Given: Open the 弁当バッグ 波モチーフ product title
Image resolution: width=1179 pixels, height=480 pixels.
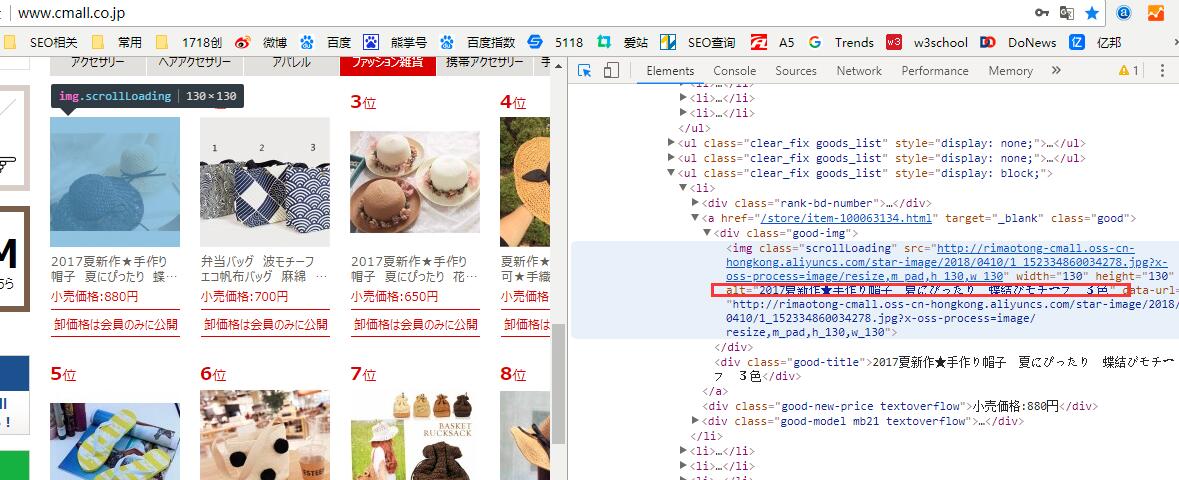Looking at the screenshot, I should 264,269.
